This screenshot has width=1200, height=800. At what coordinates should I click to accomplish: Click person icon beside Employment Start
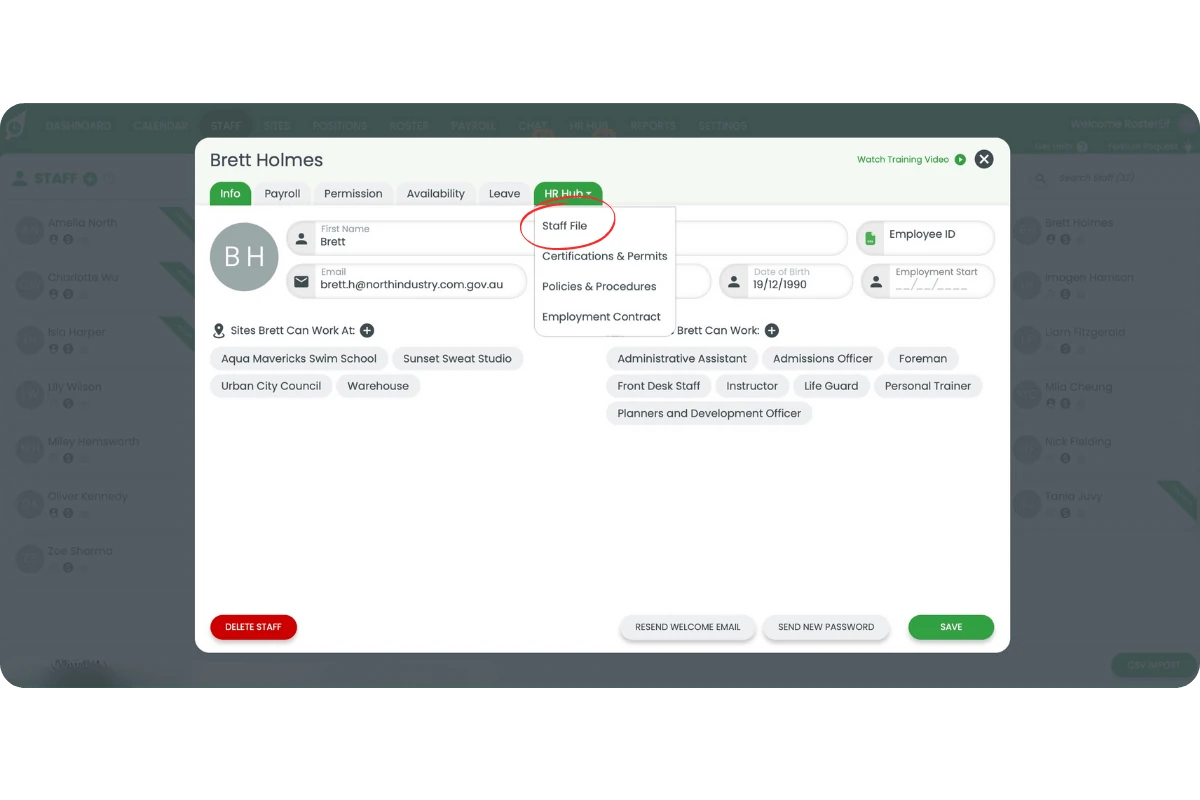coord(876,282)
